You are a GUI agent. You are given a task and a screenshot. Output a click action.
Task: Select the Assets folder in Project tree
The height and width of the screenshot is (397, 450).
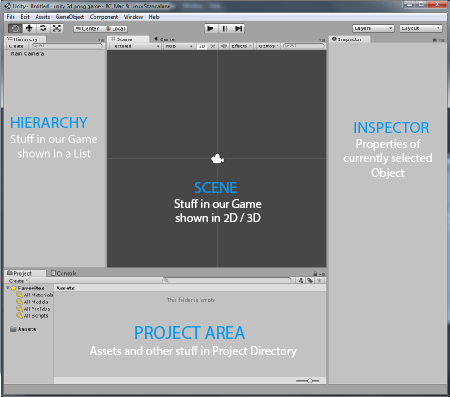point(23,329)
